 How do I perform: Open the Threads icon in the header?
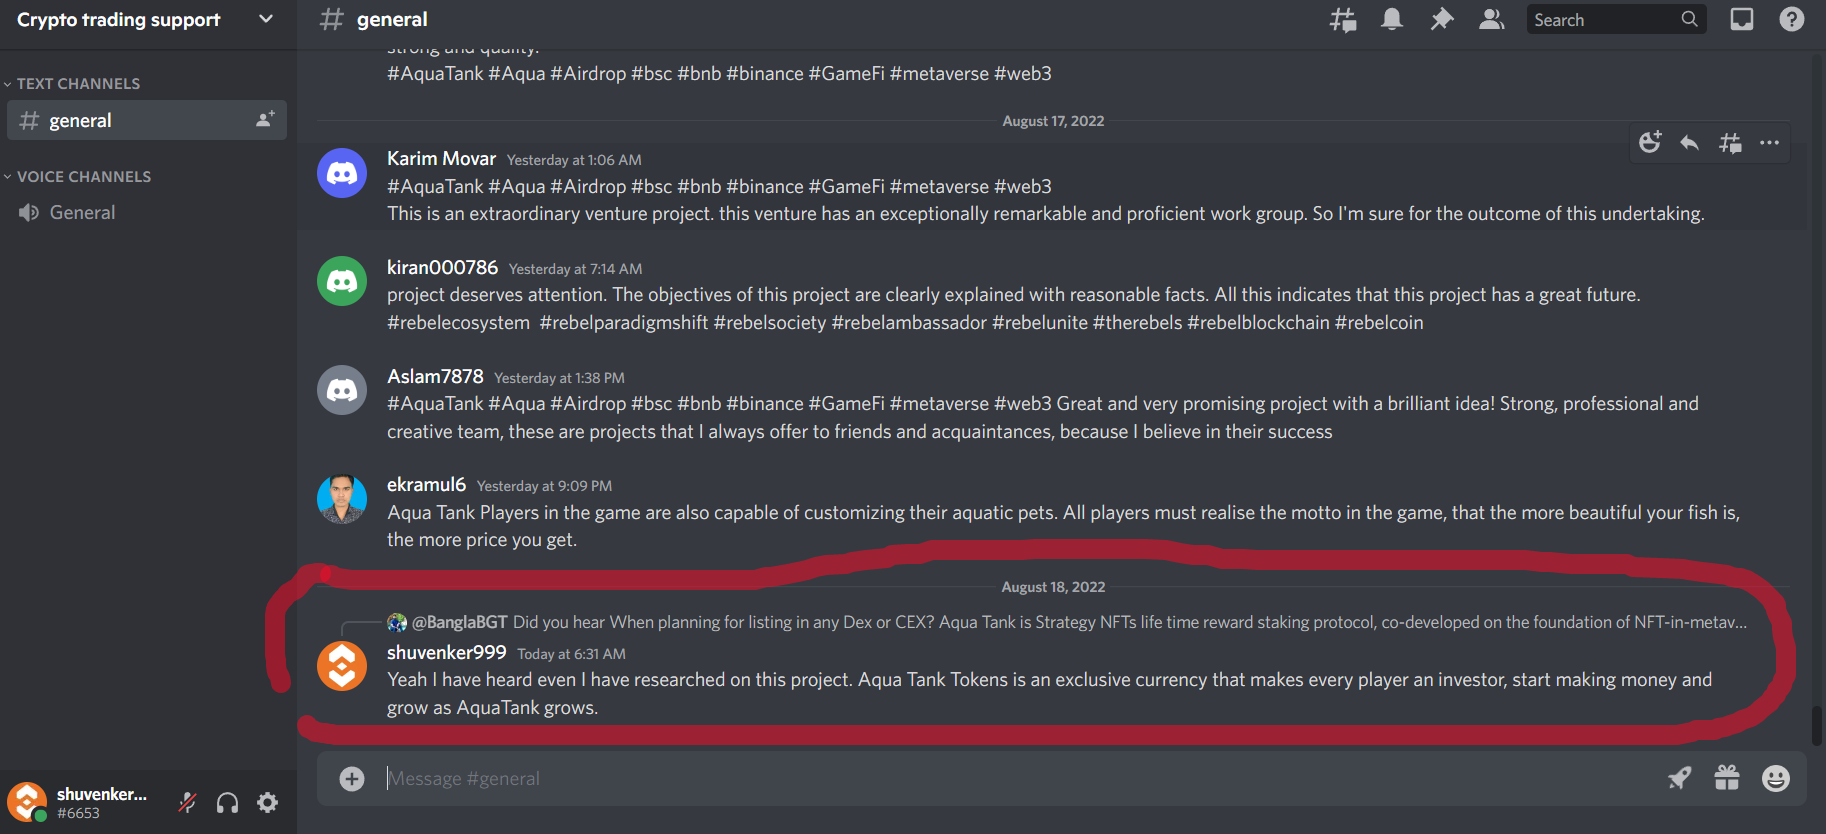point(1343,19)
